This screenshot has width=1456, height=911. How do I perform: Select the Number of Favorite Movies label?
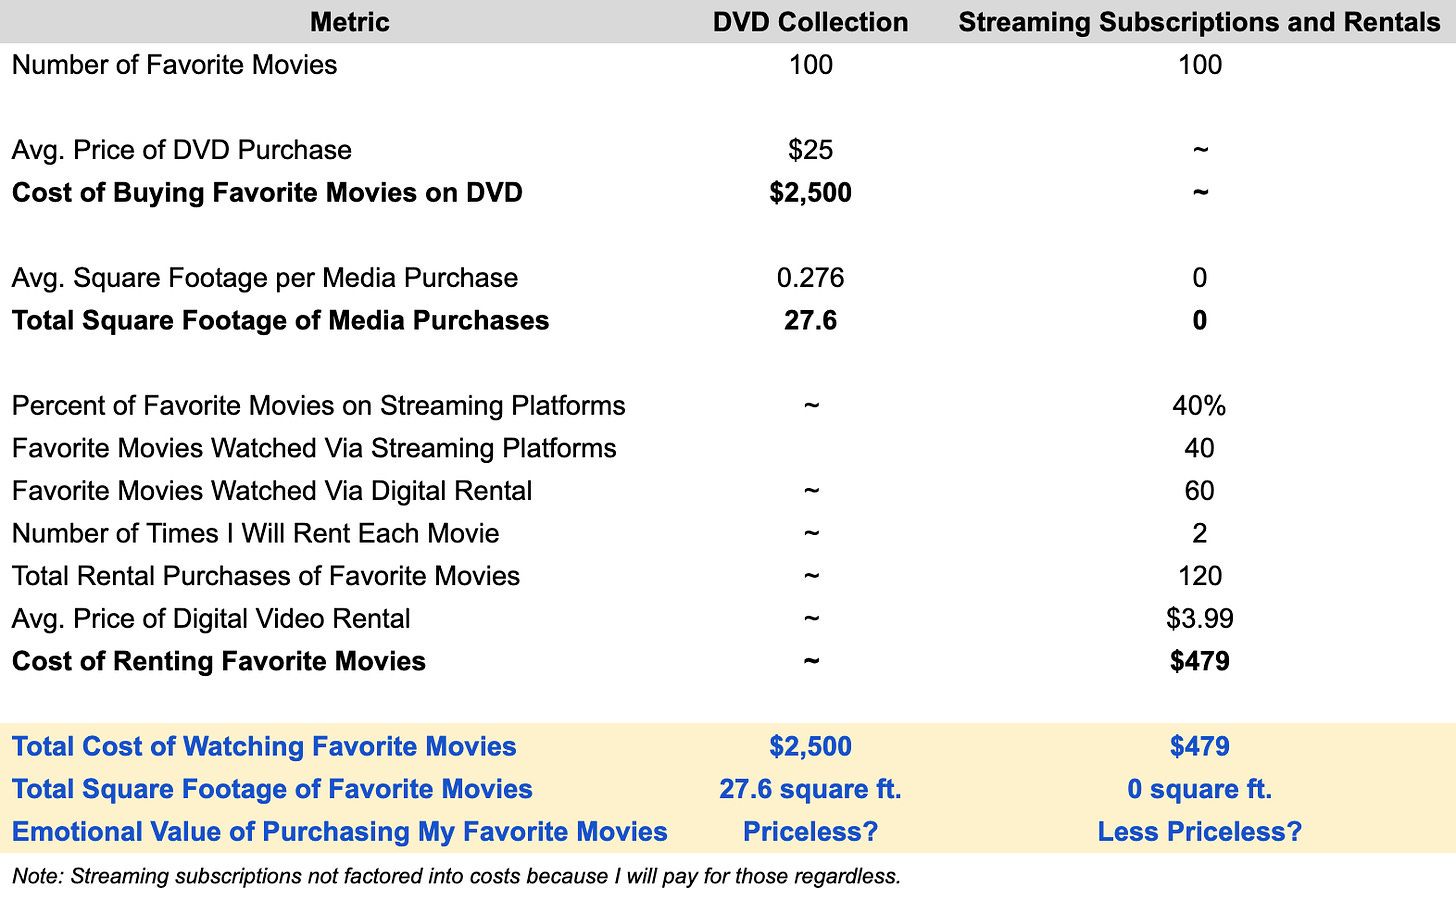(x=174, y=65)
